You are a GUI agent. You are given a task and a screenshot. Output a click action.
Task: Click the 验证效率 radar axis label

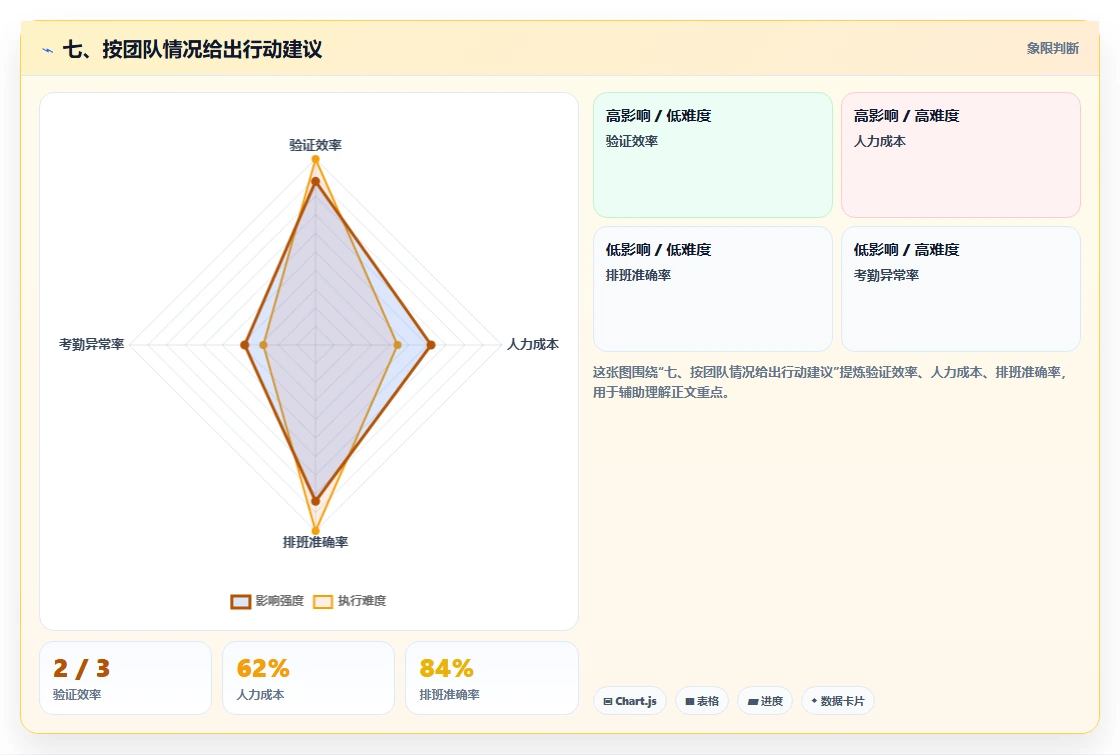[x=315, y=145]
